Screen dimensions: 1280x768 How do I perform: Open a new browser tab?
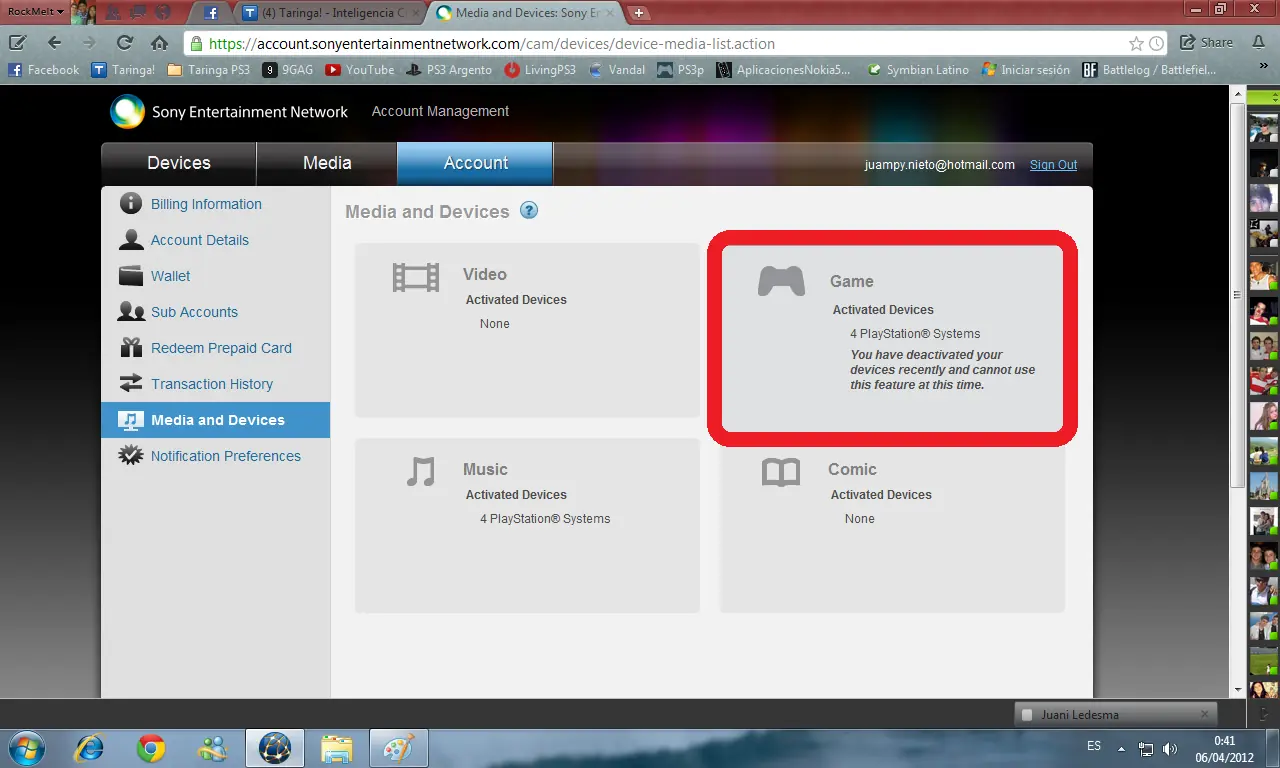click(639, 13)
